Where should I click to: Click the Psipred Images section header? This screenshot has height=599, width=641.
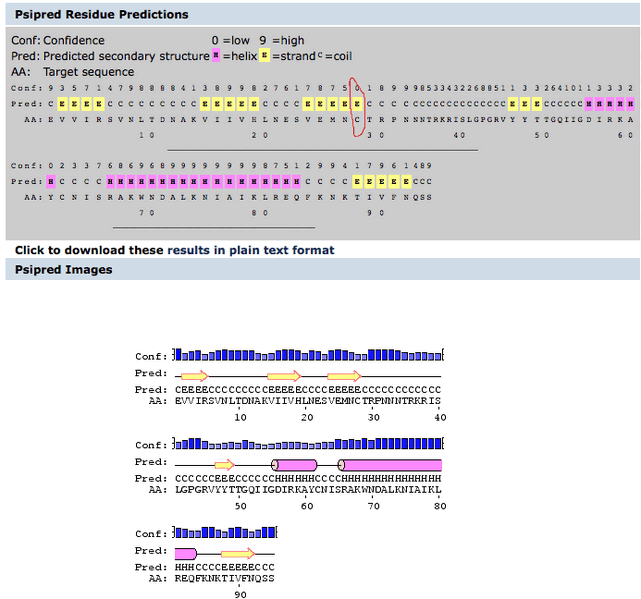point(64,269)
